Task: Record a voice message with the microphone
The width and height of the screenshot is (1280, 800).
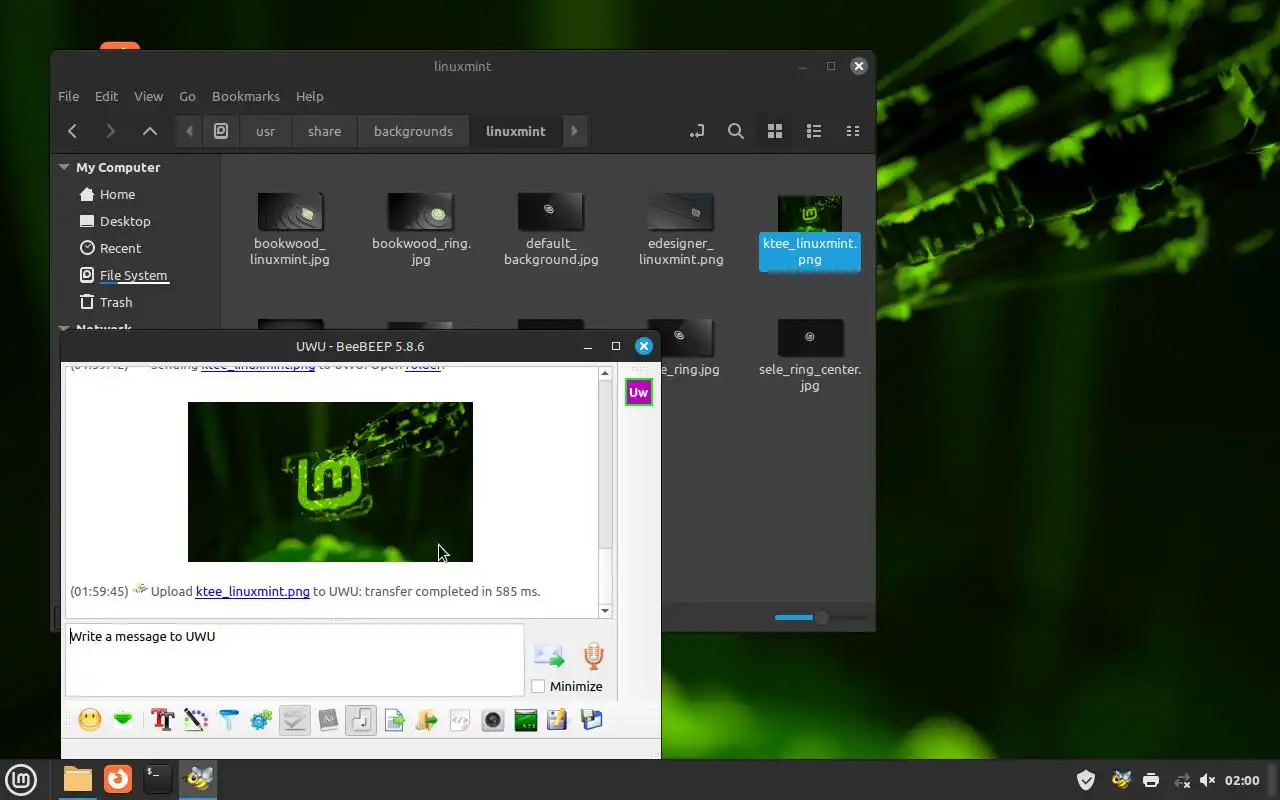Action: click(x=593, y=656)
